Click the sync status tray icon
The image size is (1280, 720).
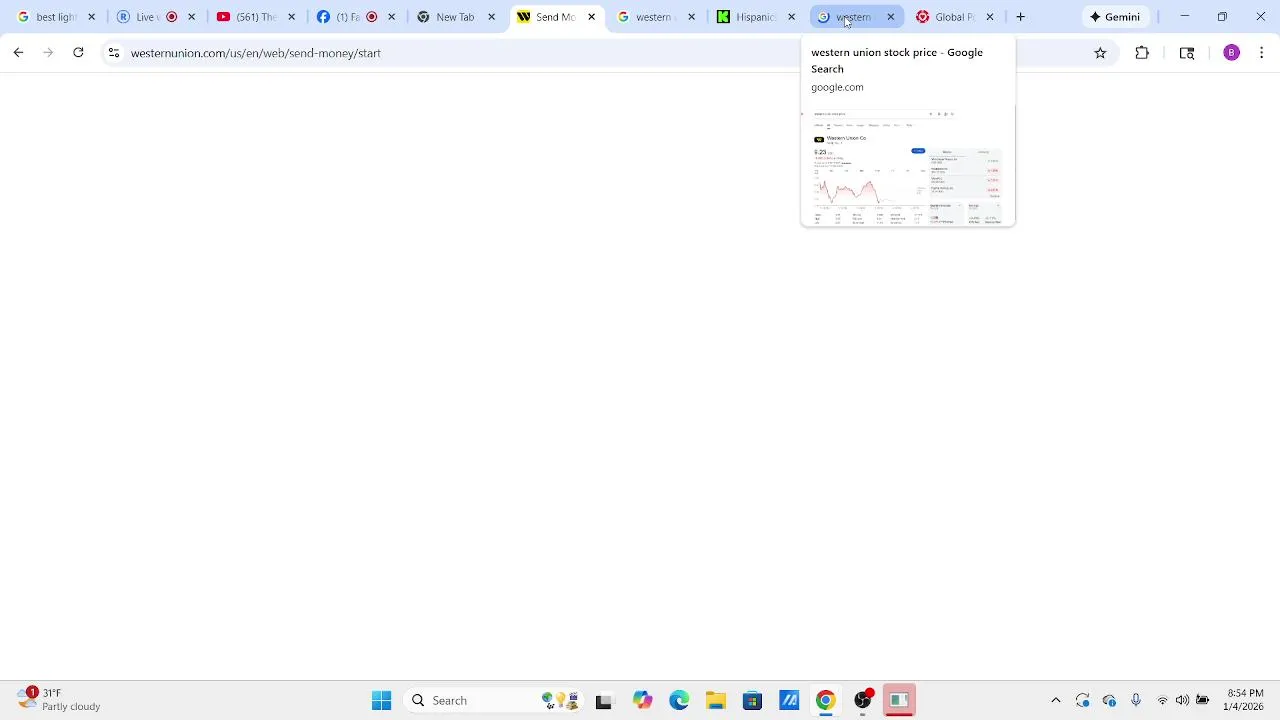(1082, 701)
